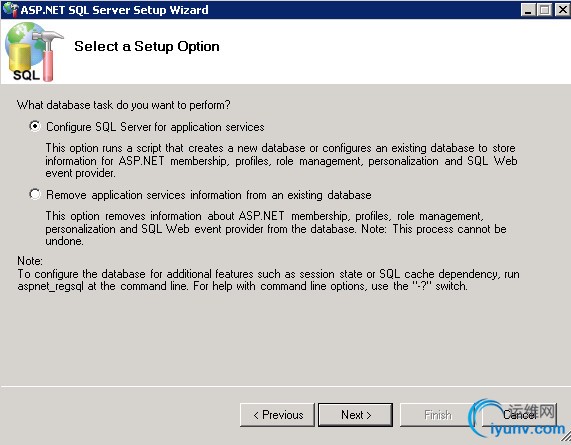Go back with the Previous button
571x445 pixels.
pyautogui.click(x=277, y=415)
